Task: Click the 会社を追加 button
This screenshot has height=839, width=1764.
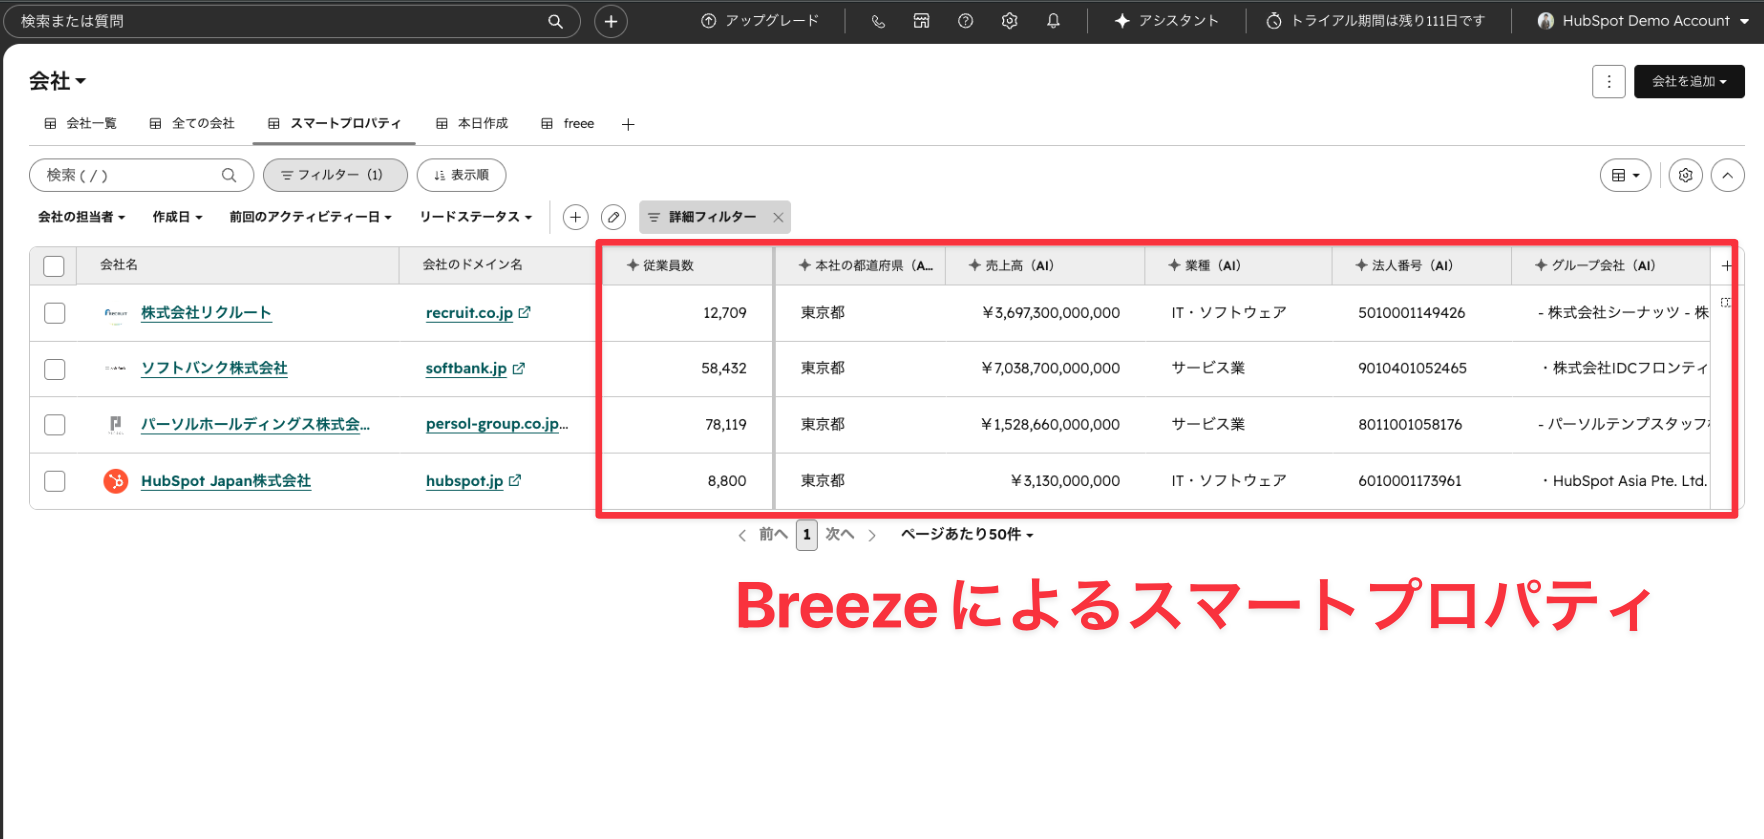Action: (1689, 82)
